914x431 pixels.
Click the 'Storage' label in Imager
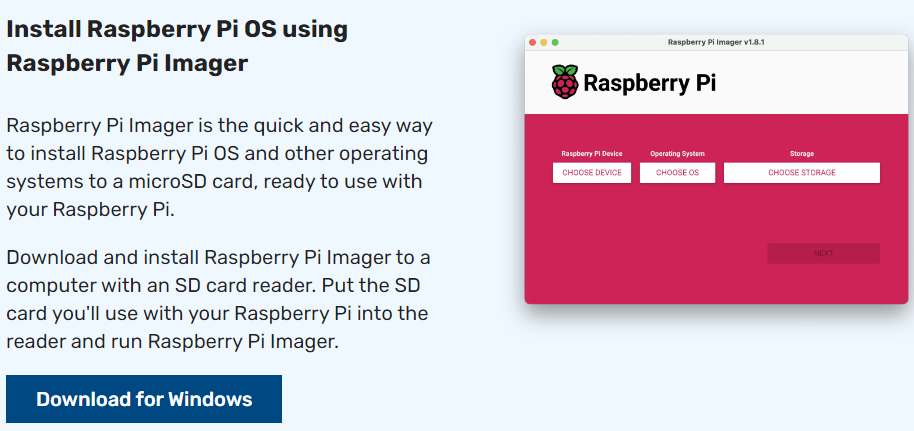[802, 154]
